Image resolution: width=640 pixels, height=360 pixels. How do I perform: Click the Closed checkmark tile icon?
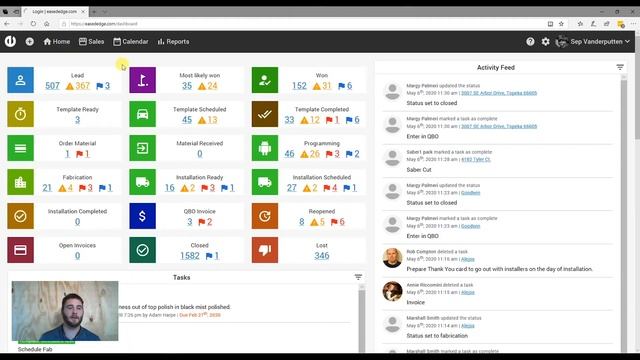[142, 250]
